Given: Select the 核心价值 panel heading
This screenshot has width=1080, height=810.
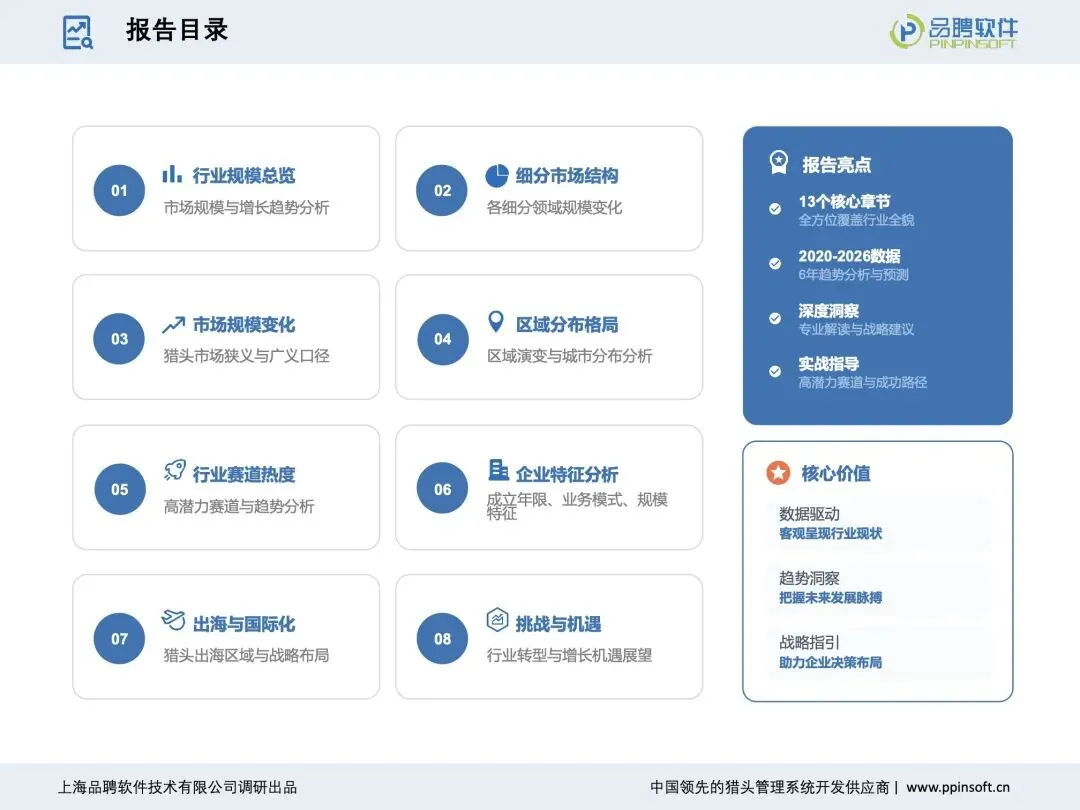Looking at the screenshot, I should [x=836, y=473].
